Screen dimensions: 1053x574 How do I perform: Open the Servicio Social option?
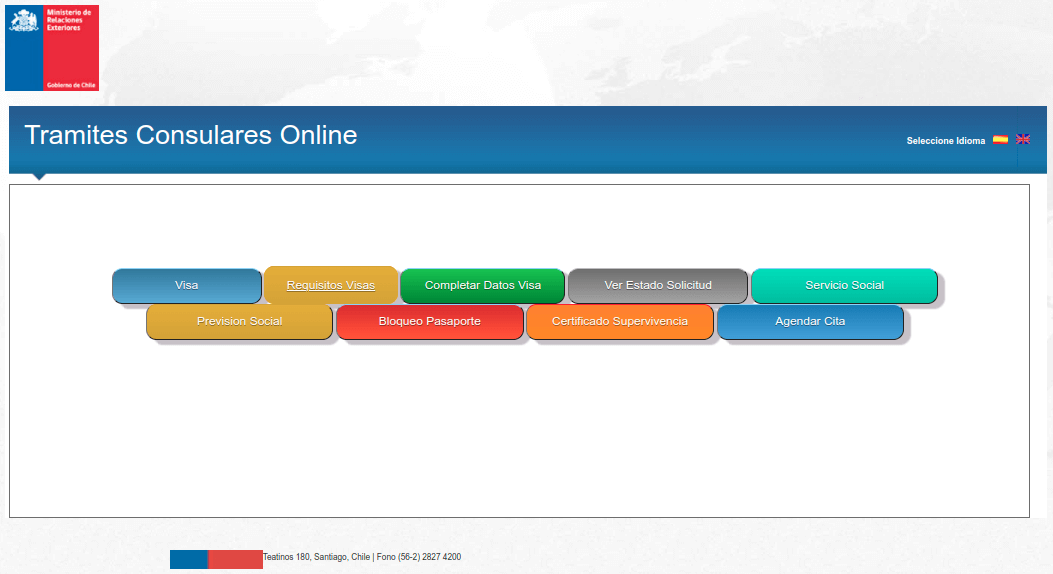[x=844, y=286]
